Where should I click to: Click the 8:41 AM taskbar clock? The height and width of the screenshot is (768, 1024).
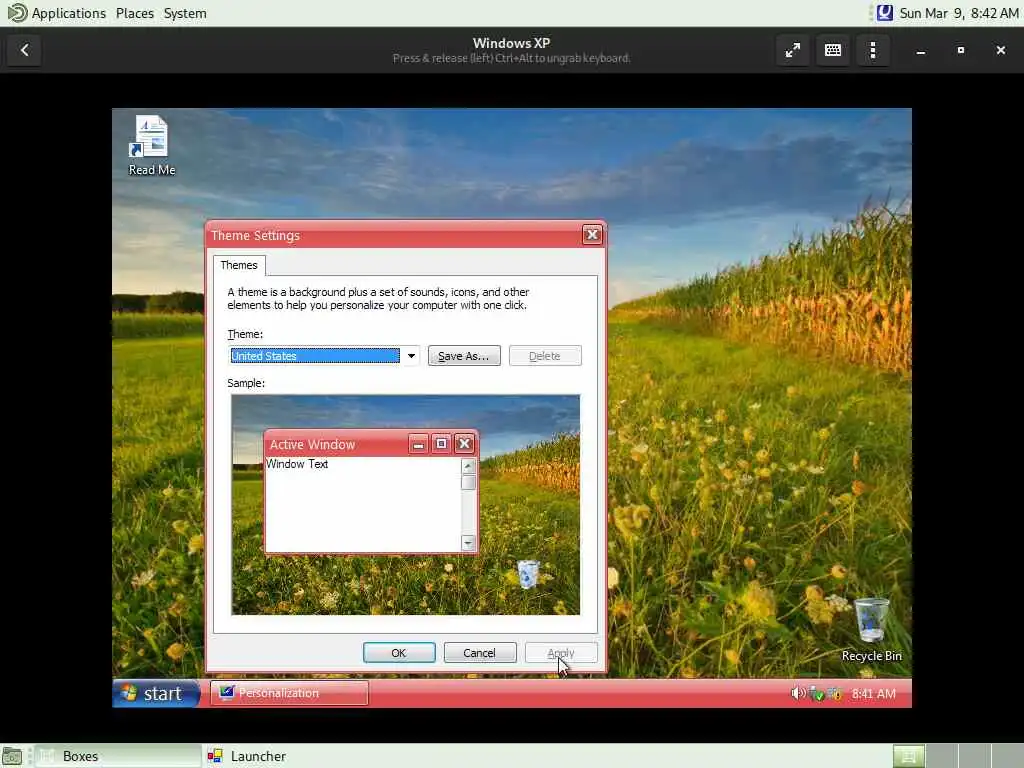(x=873, y=694)
